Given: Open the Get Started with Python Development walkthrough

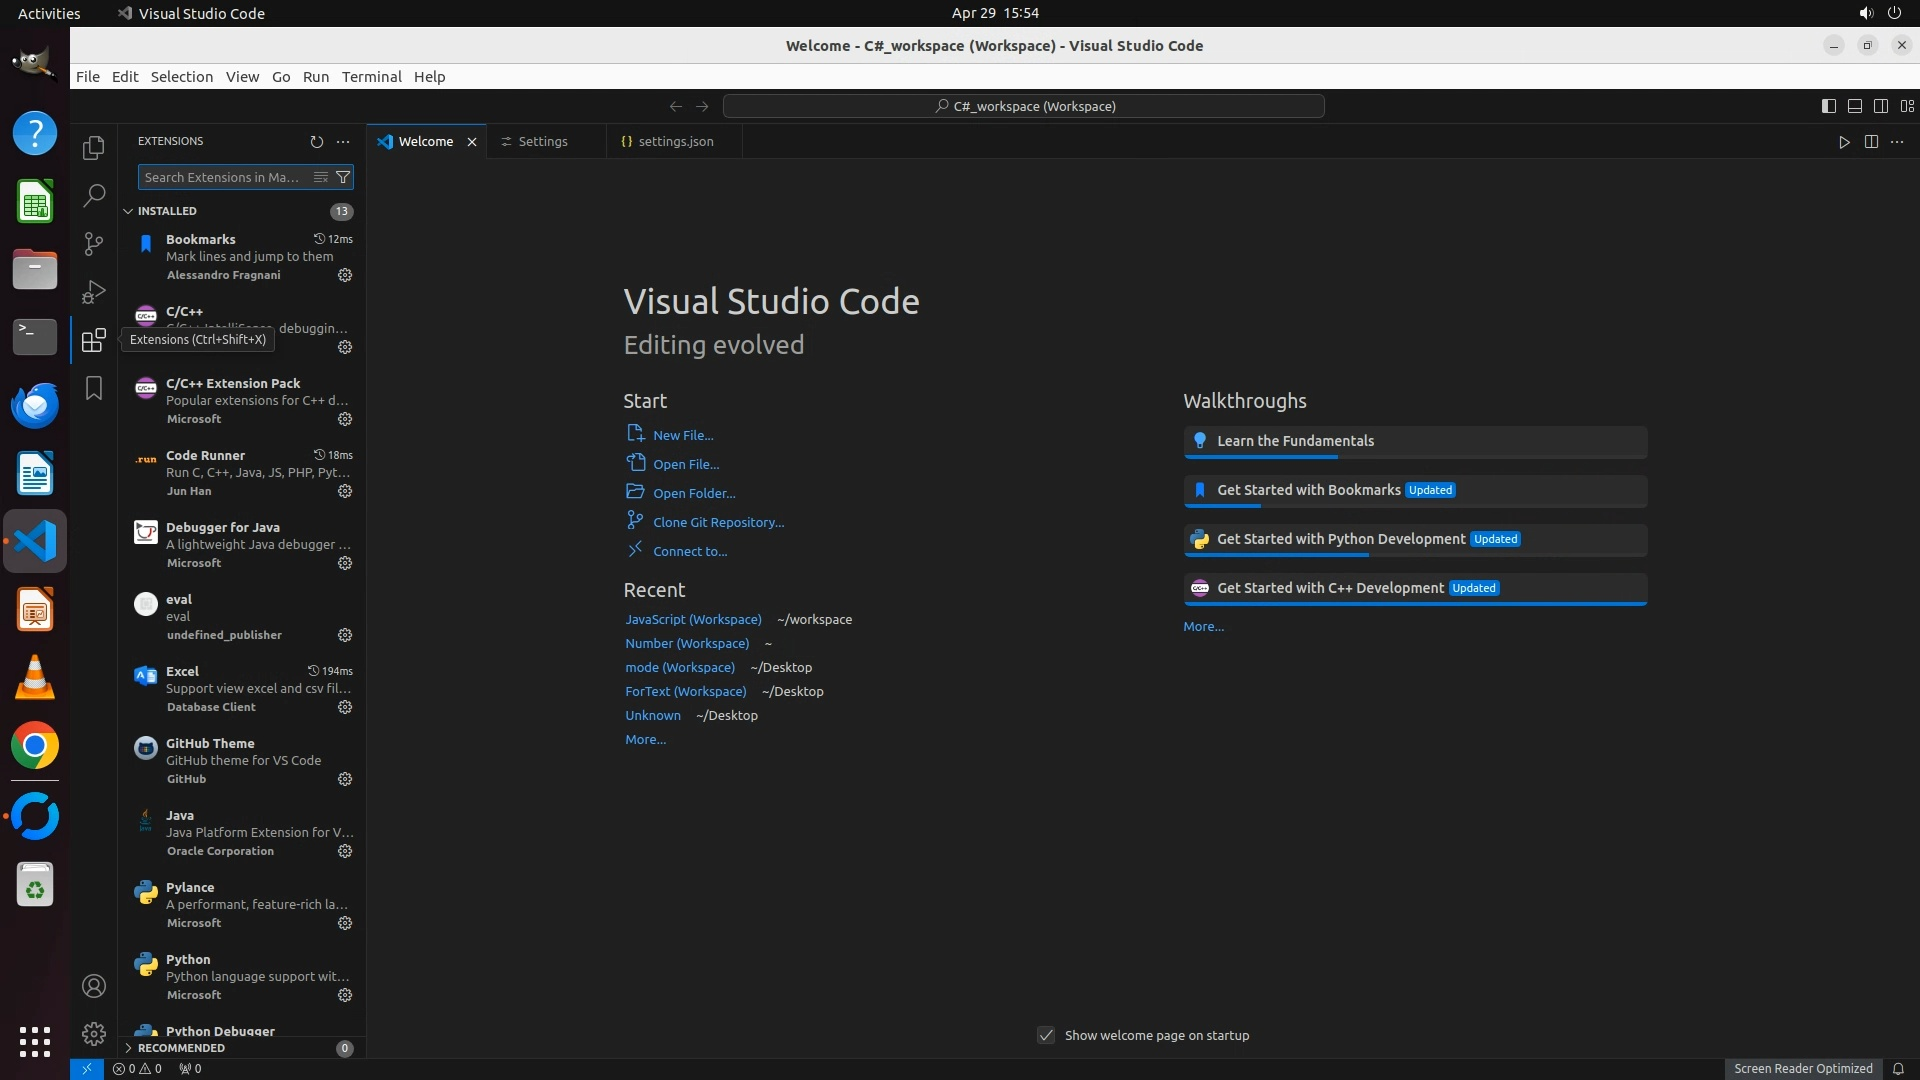Looking at the screenshot, I should 1340,539.
